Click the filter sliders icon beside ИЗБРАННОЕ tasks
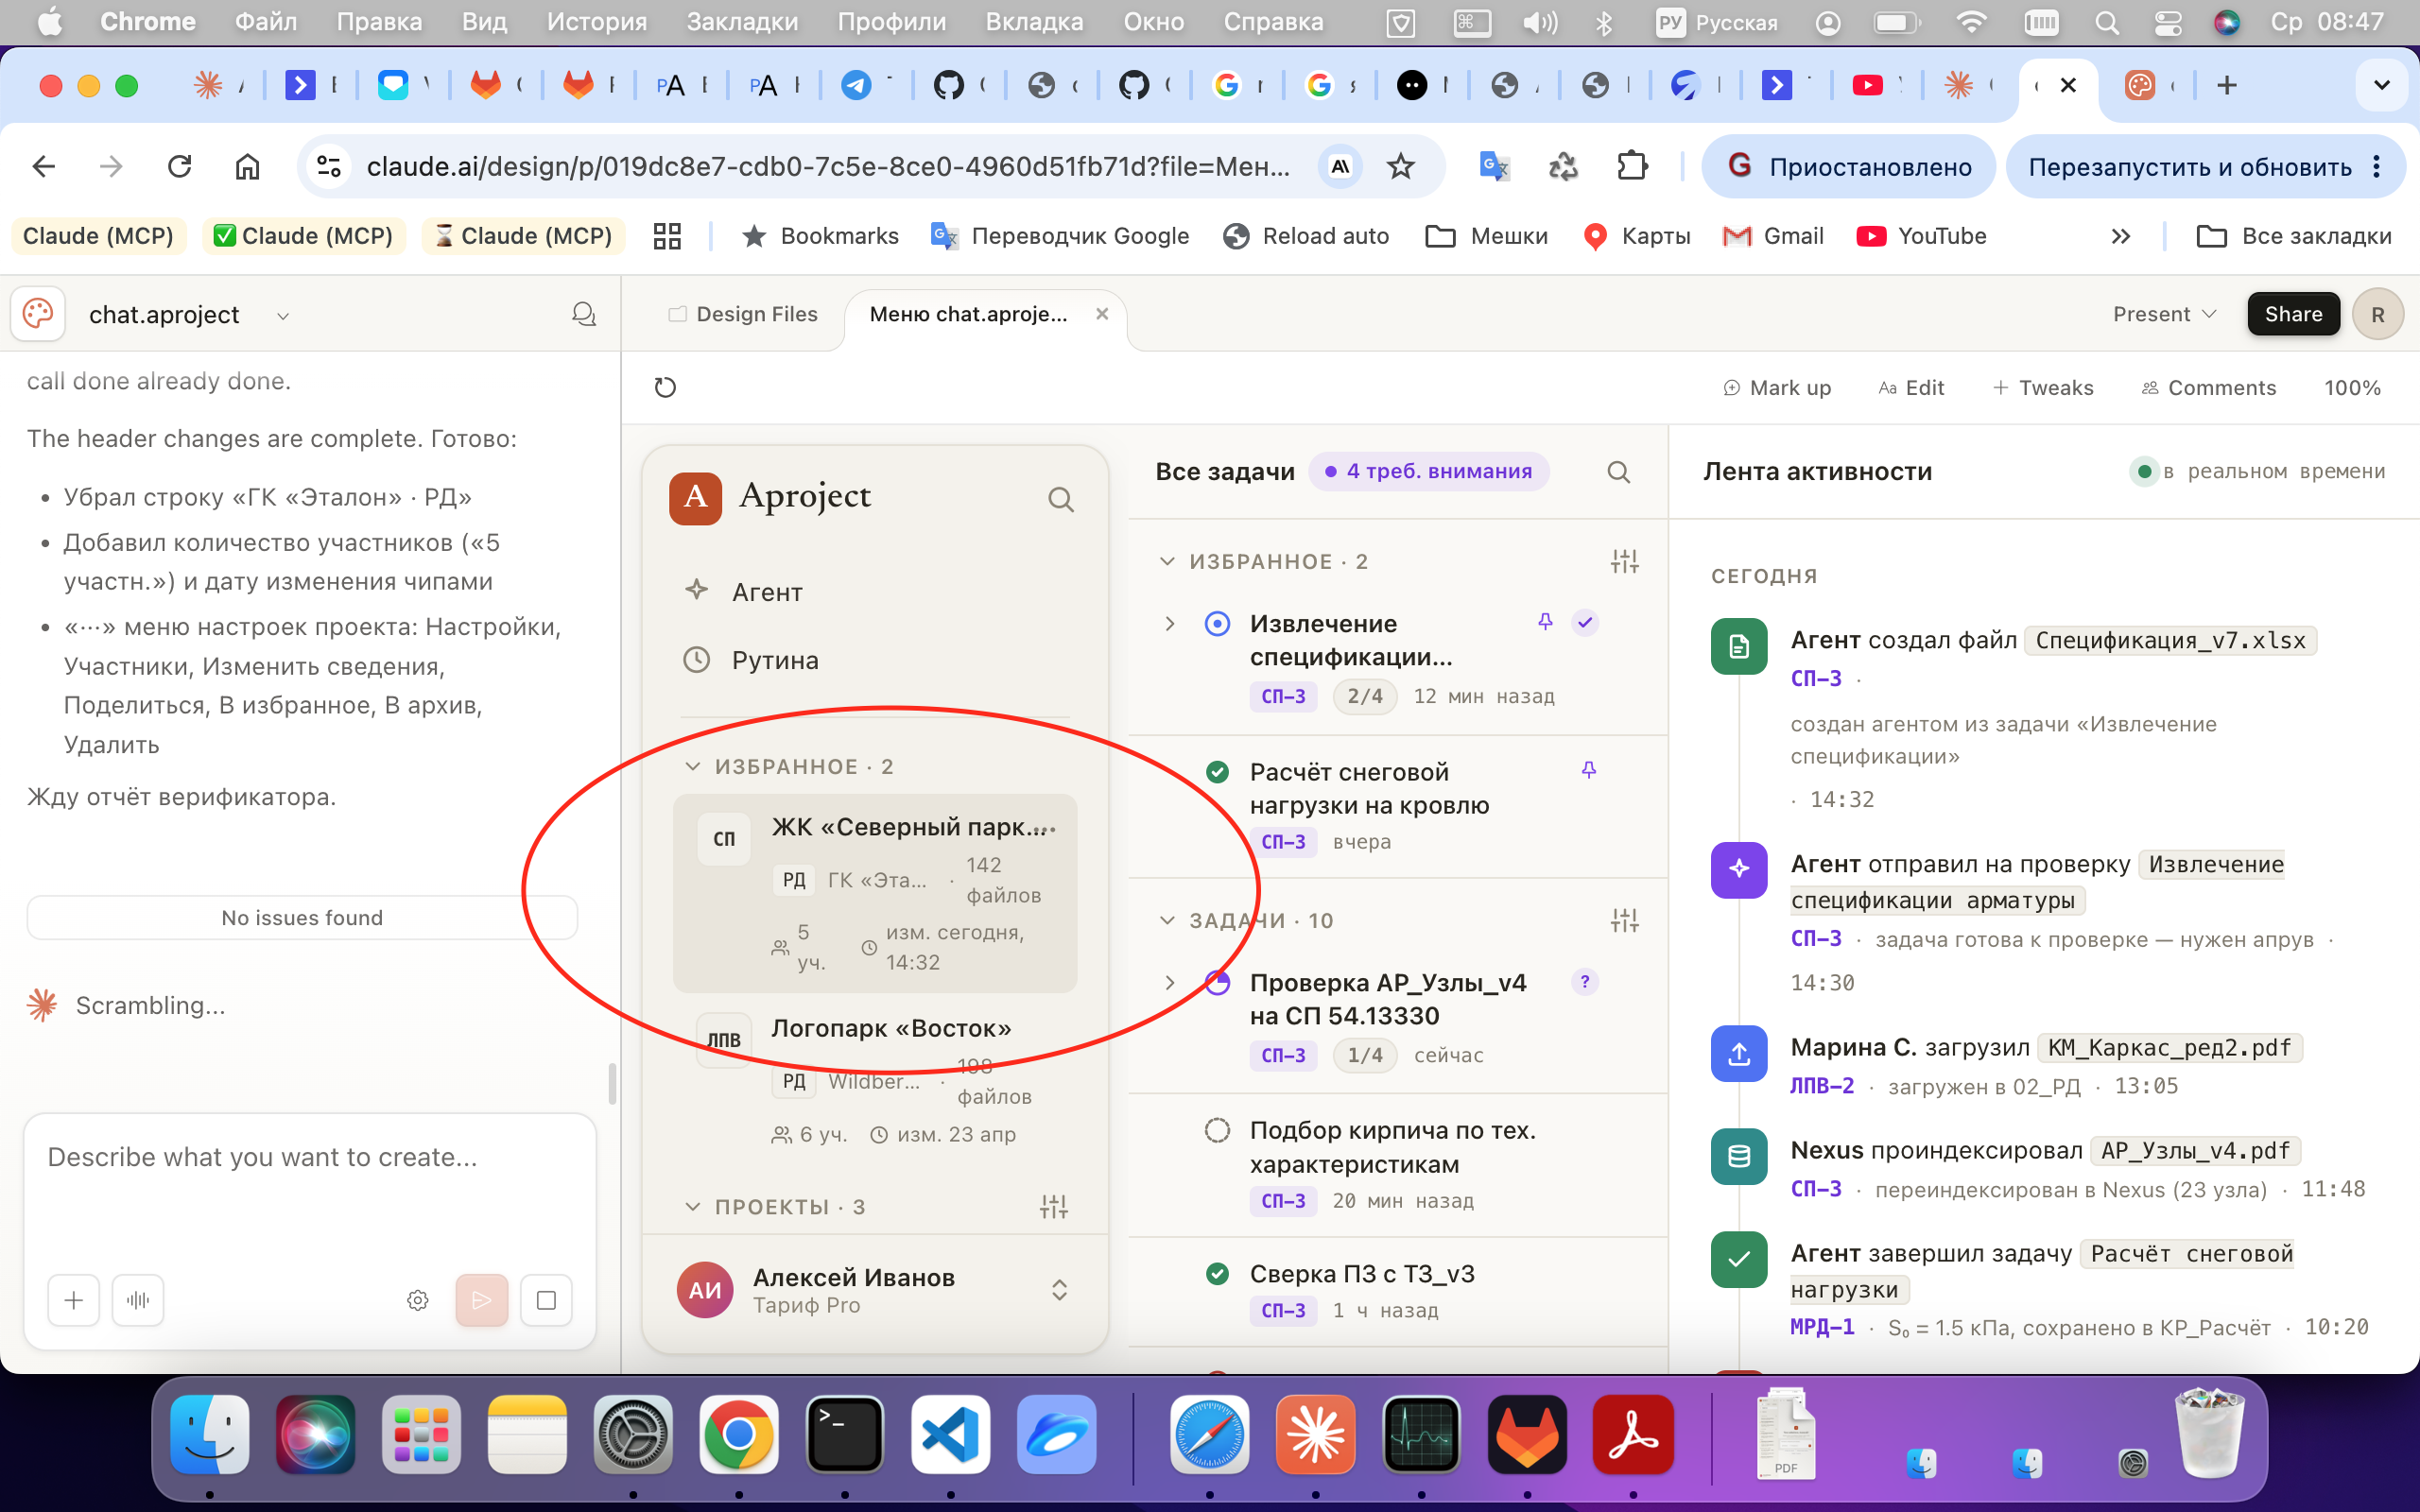Viewport: 2420px width, 1512px height. [x=1624, y=562]
